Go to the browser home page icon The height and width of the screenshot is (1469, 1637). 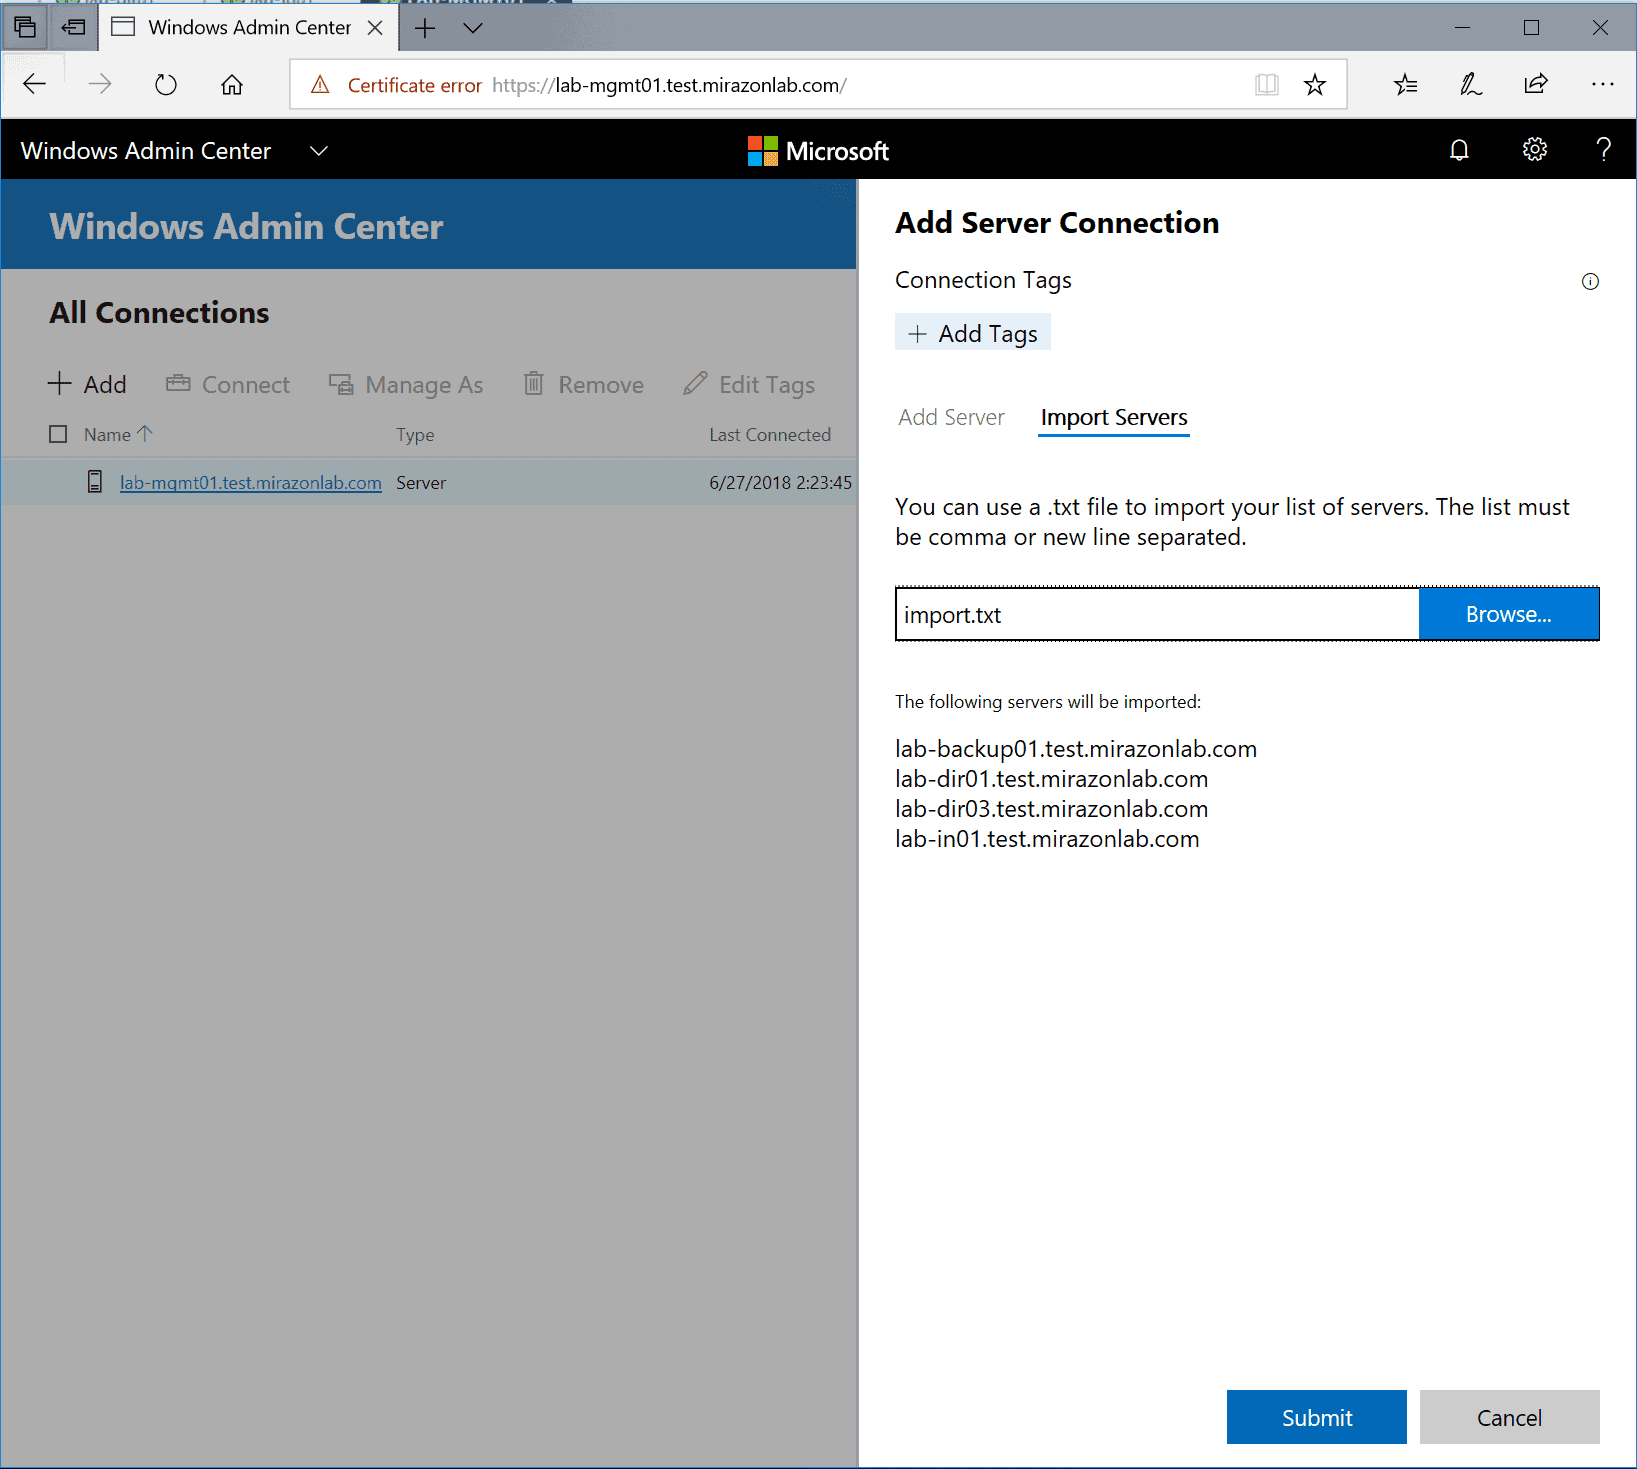[x=232, y=85]
